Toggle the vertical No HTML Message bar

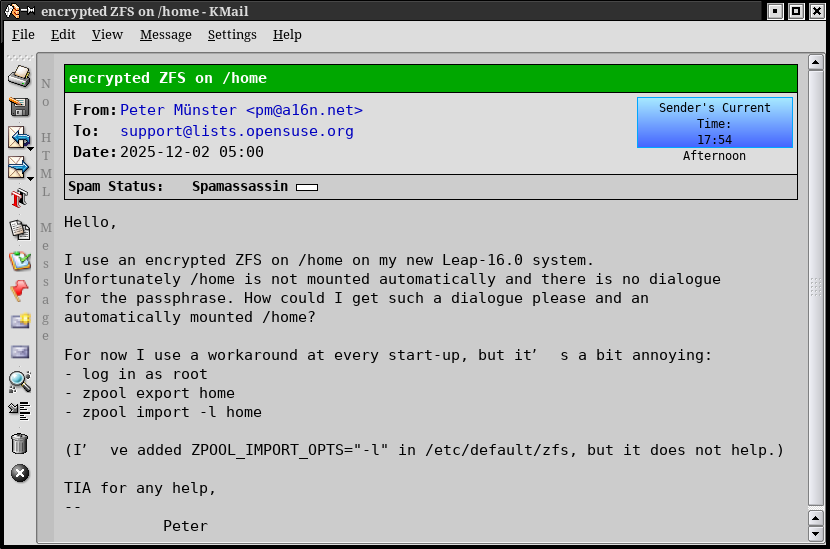click(x=46, y=298)
